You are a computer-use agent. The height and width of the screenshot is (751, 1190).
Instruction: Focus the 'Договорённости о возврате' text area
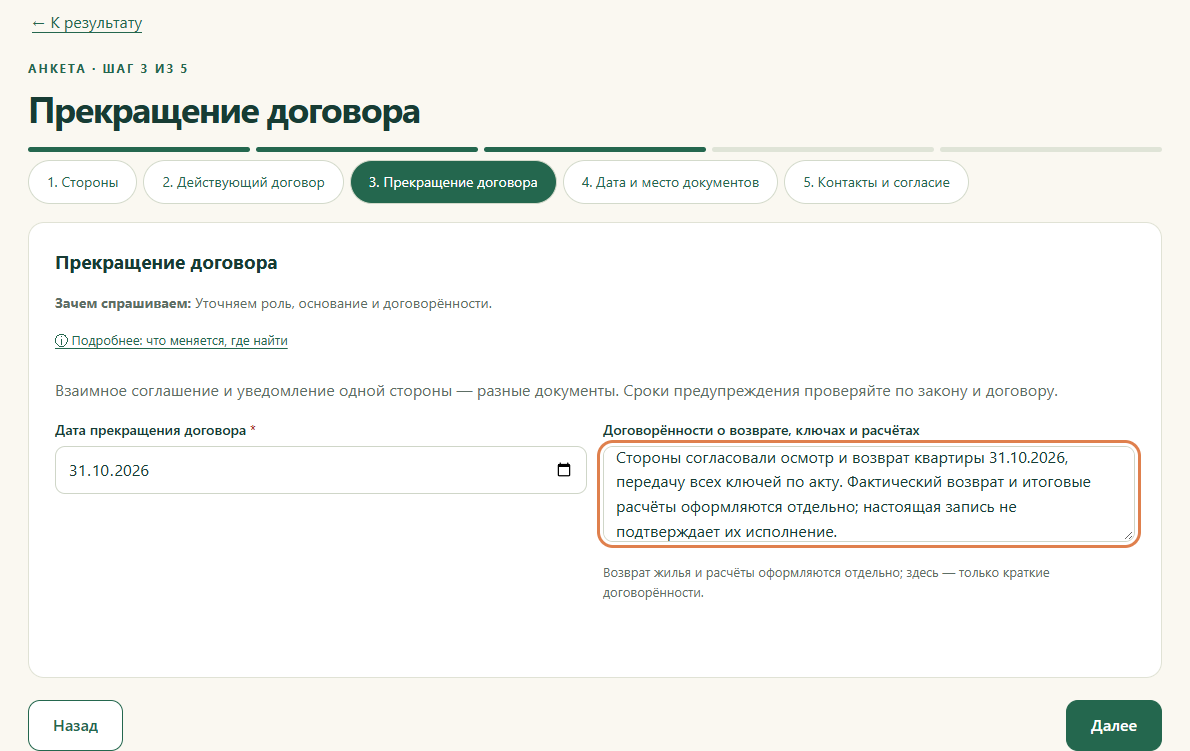[869, 494]
